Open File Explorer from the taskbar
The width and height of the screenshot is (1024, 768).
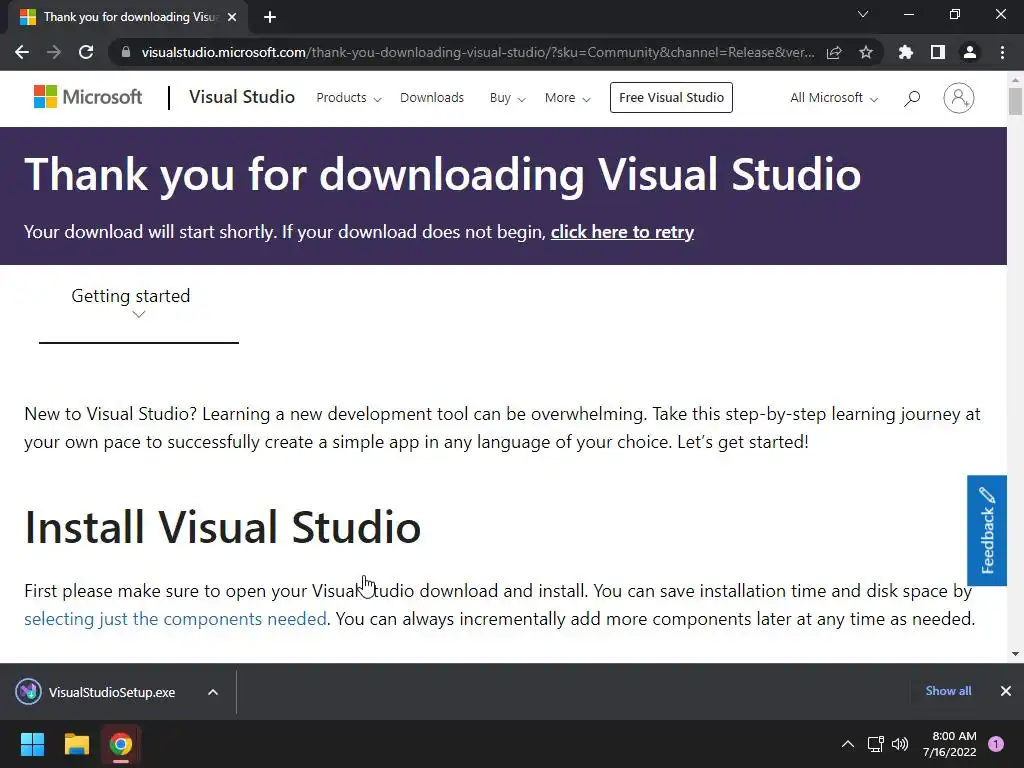click(x=76, y=744)
